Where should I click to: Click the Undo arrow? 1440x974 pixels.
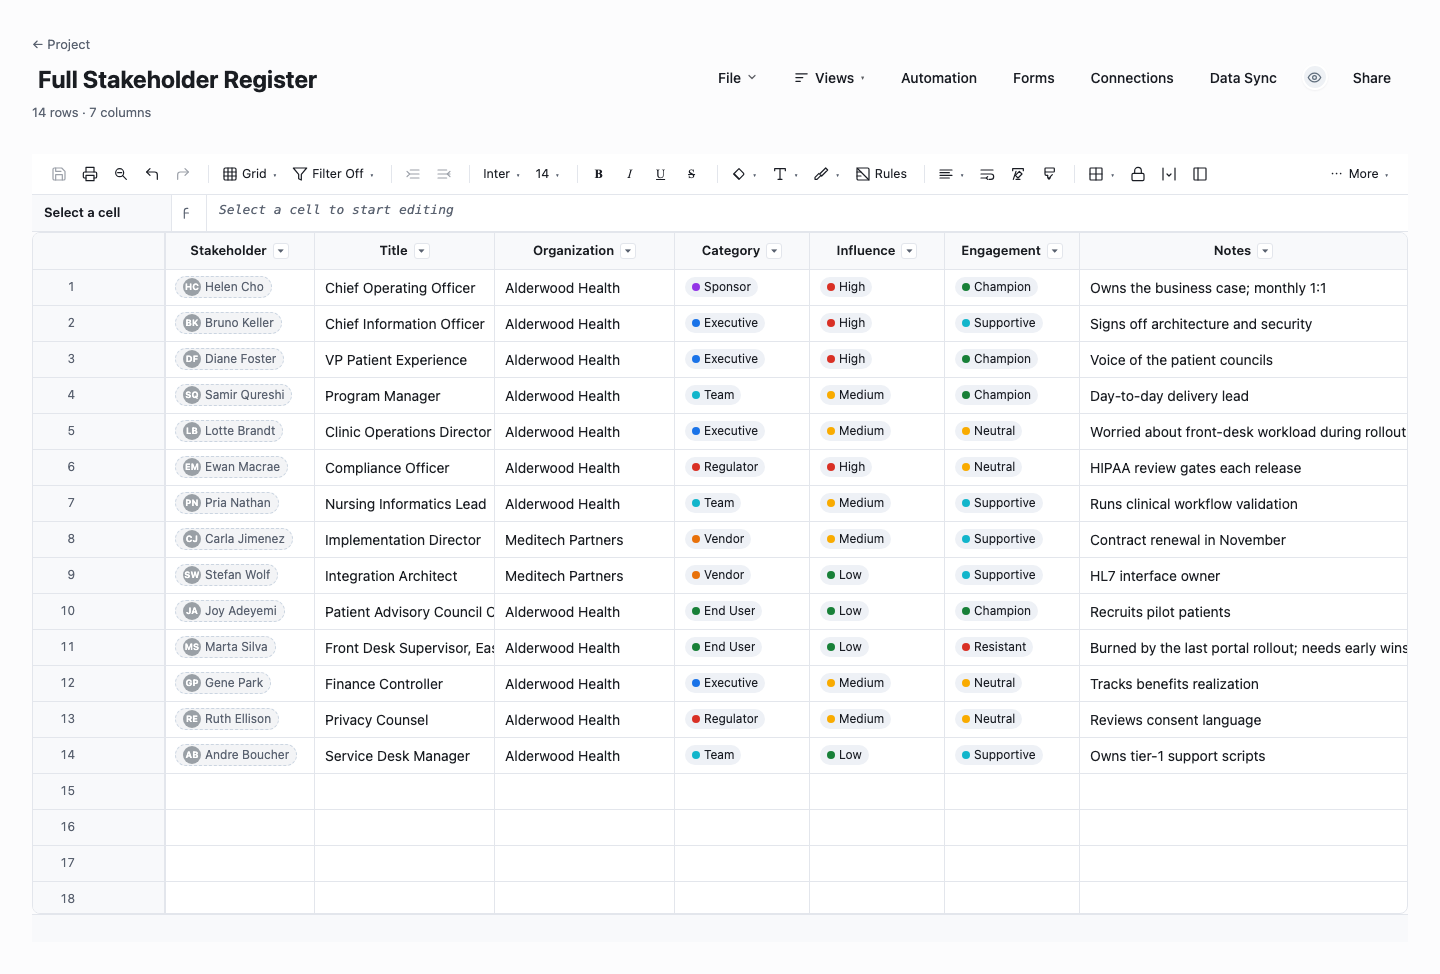(x=152, y=174)
